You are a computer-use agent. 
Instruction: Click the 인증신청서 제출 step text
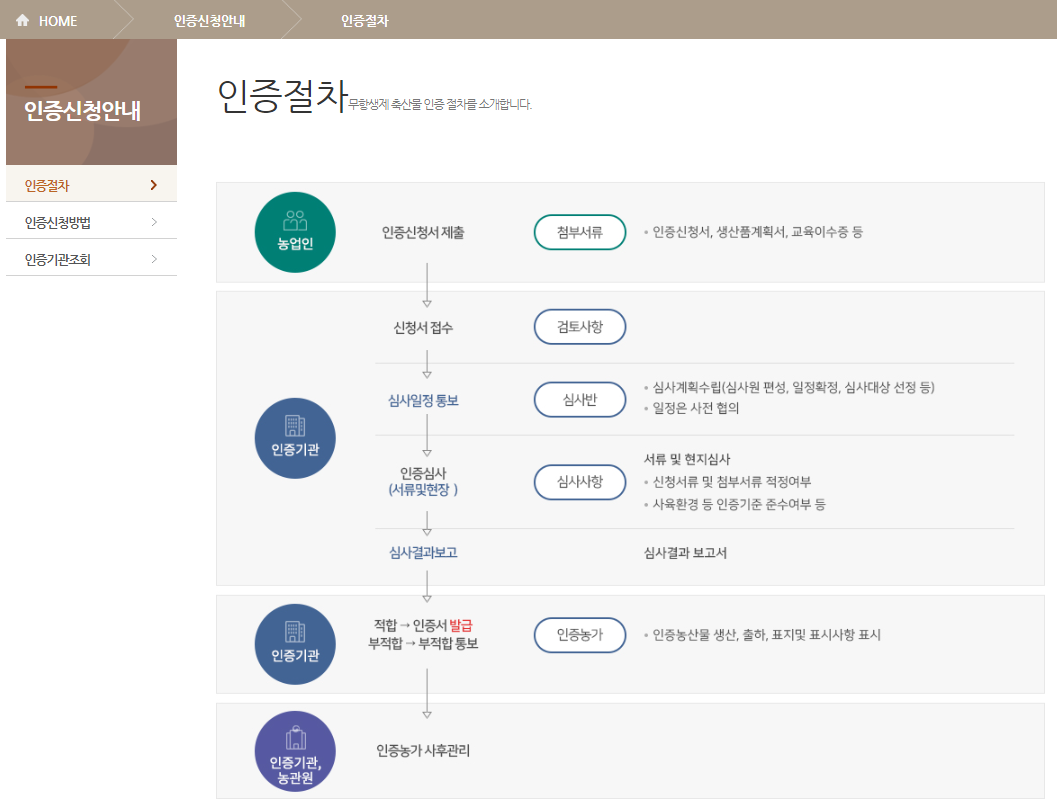423,232
